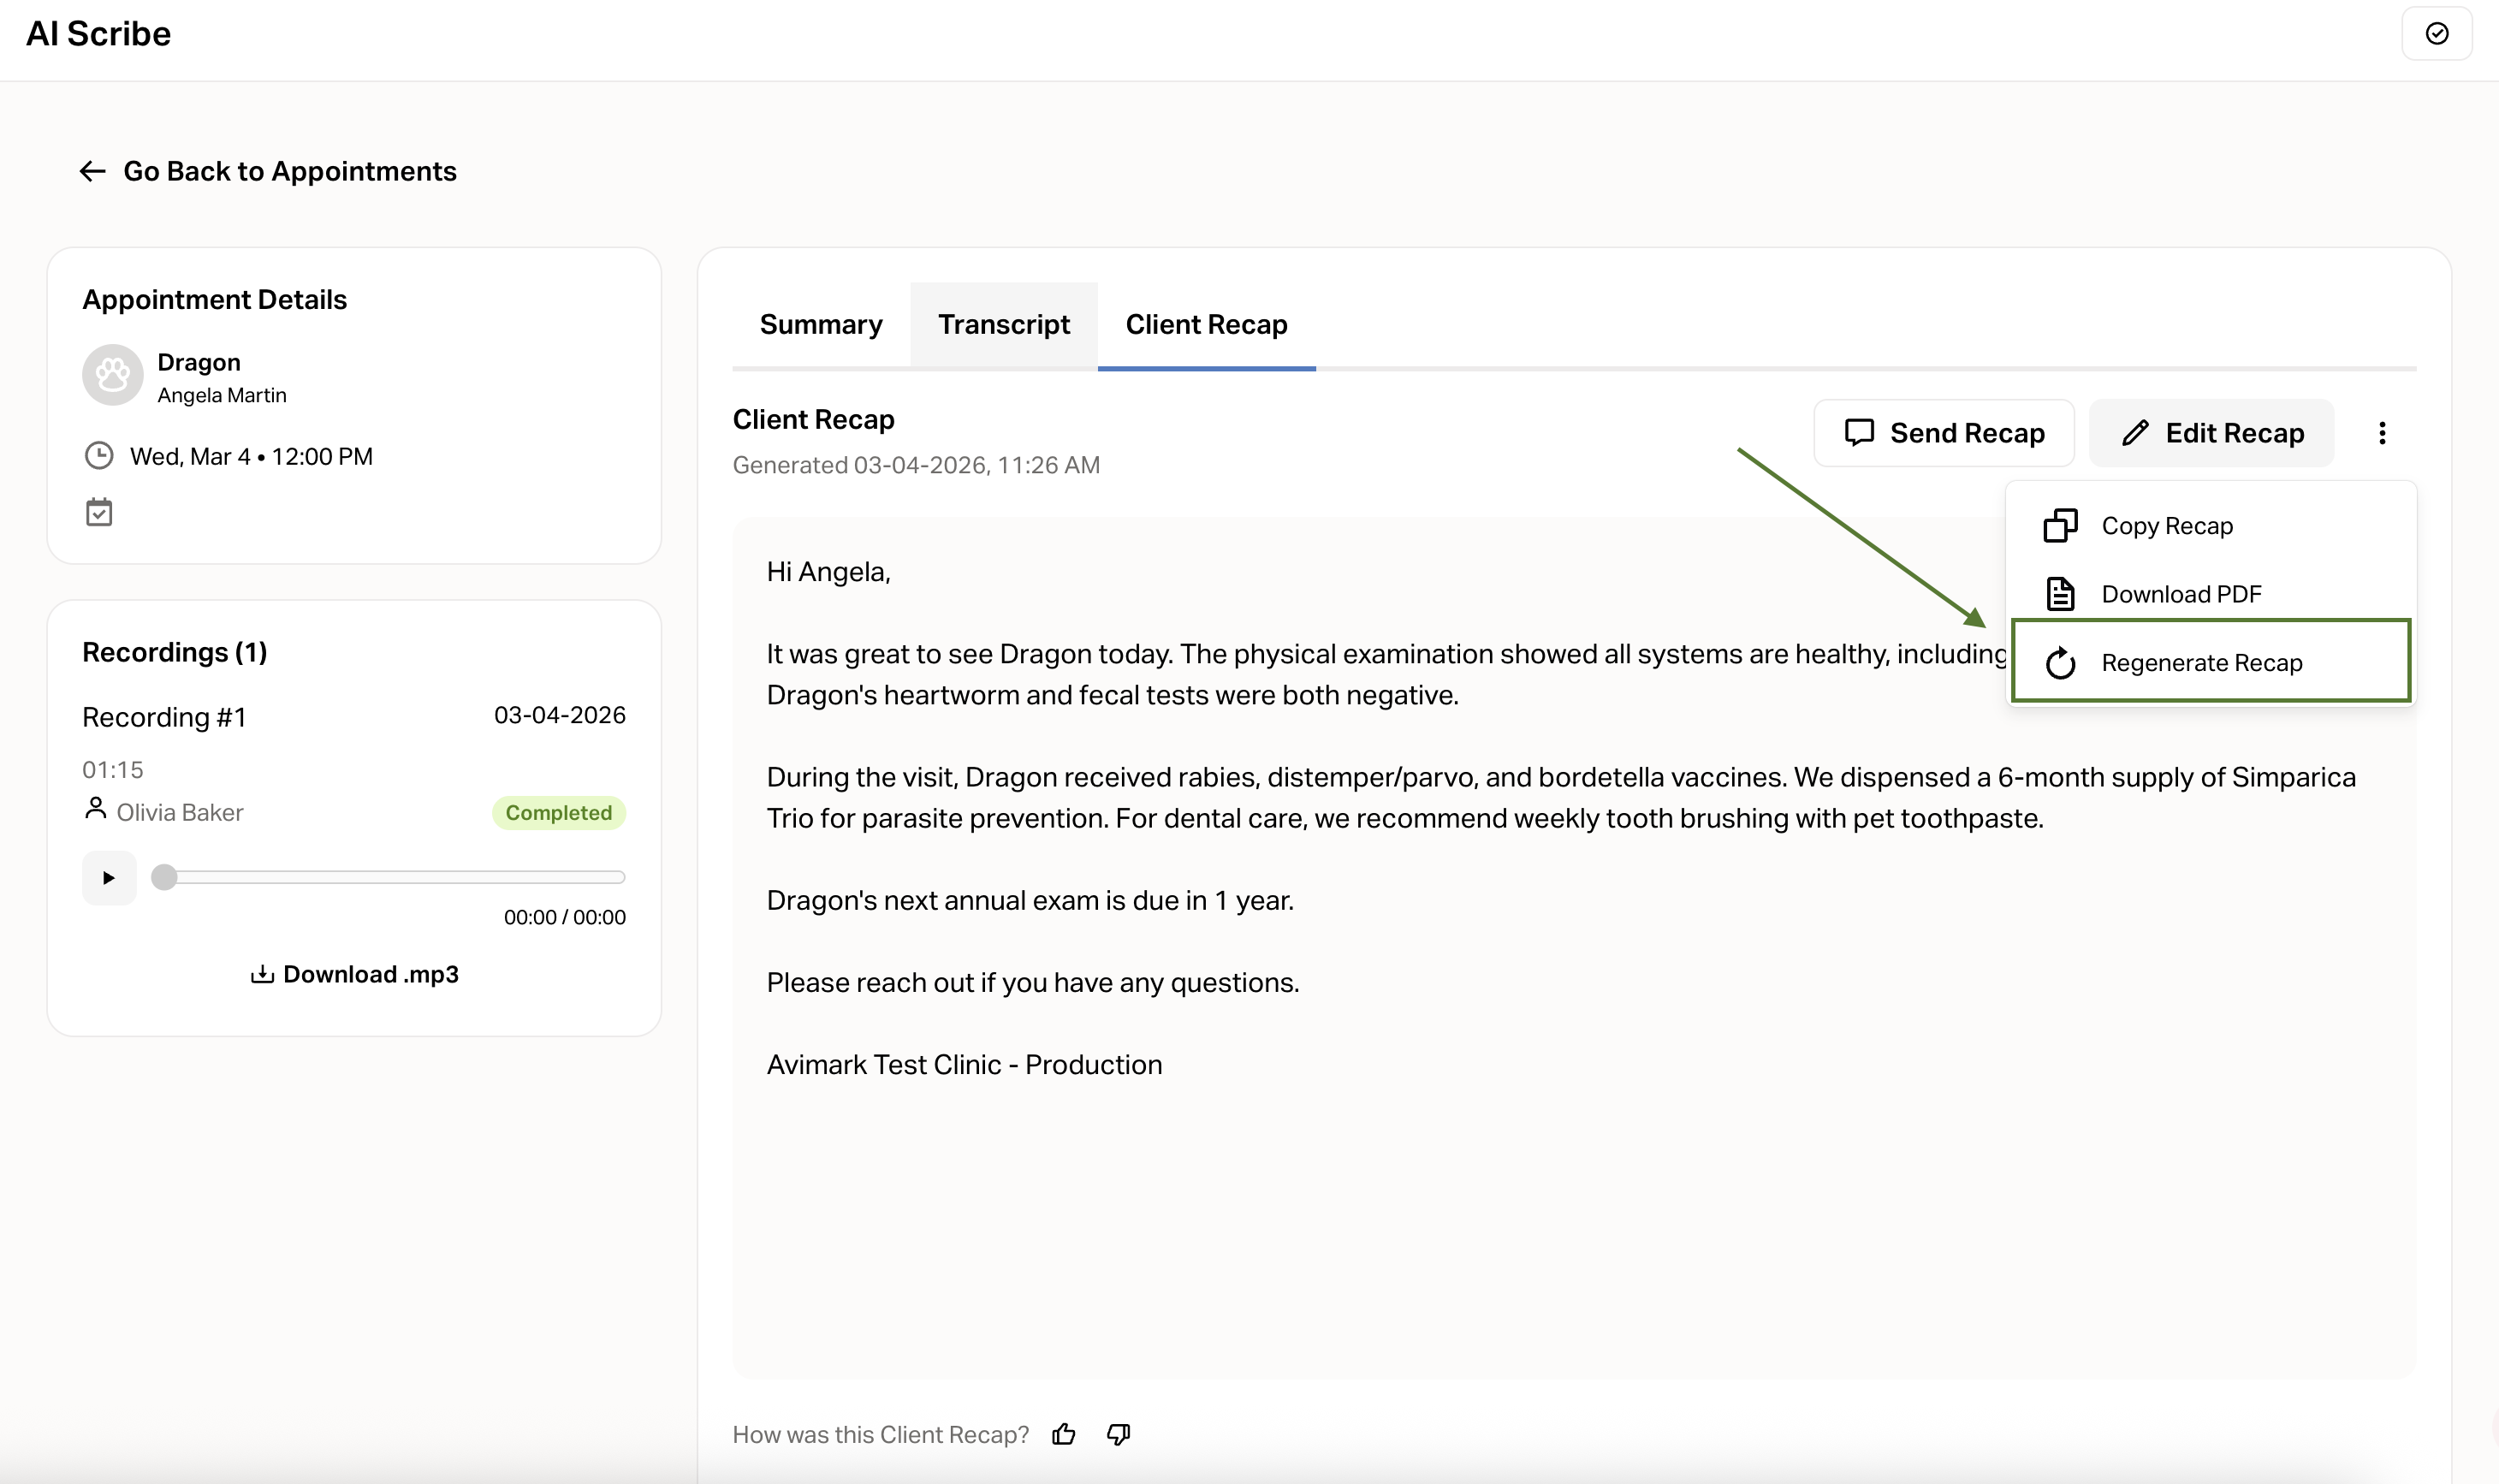Screen dimensions: 2499x1484
Task: Select the Client Recap tab
Action: tap(1206, 325)
